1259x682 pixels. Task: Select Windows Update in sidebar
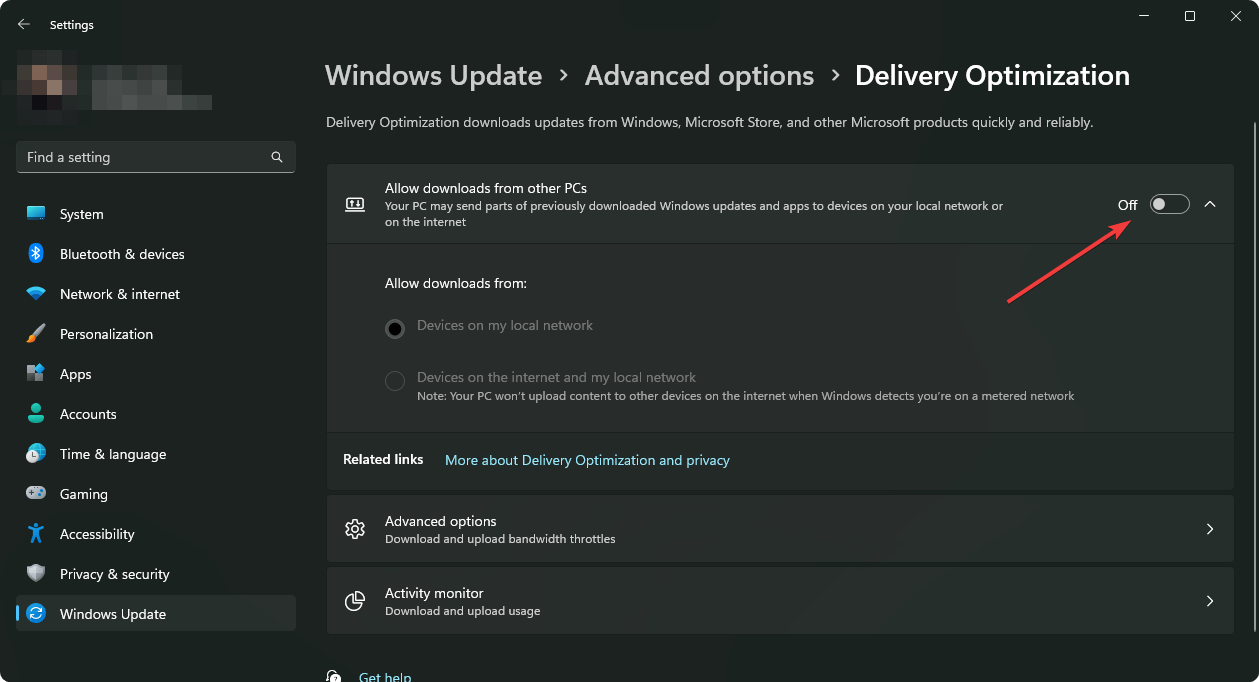156,614
